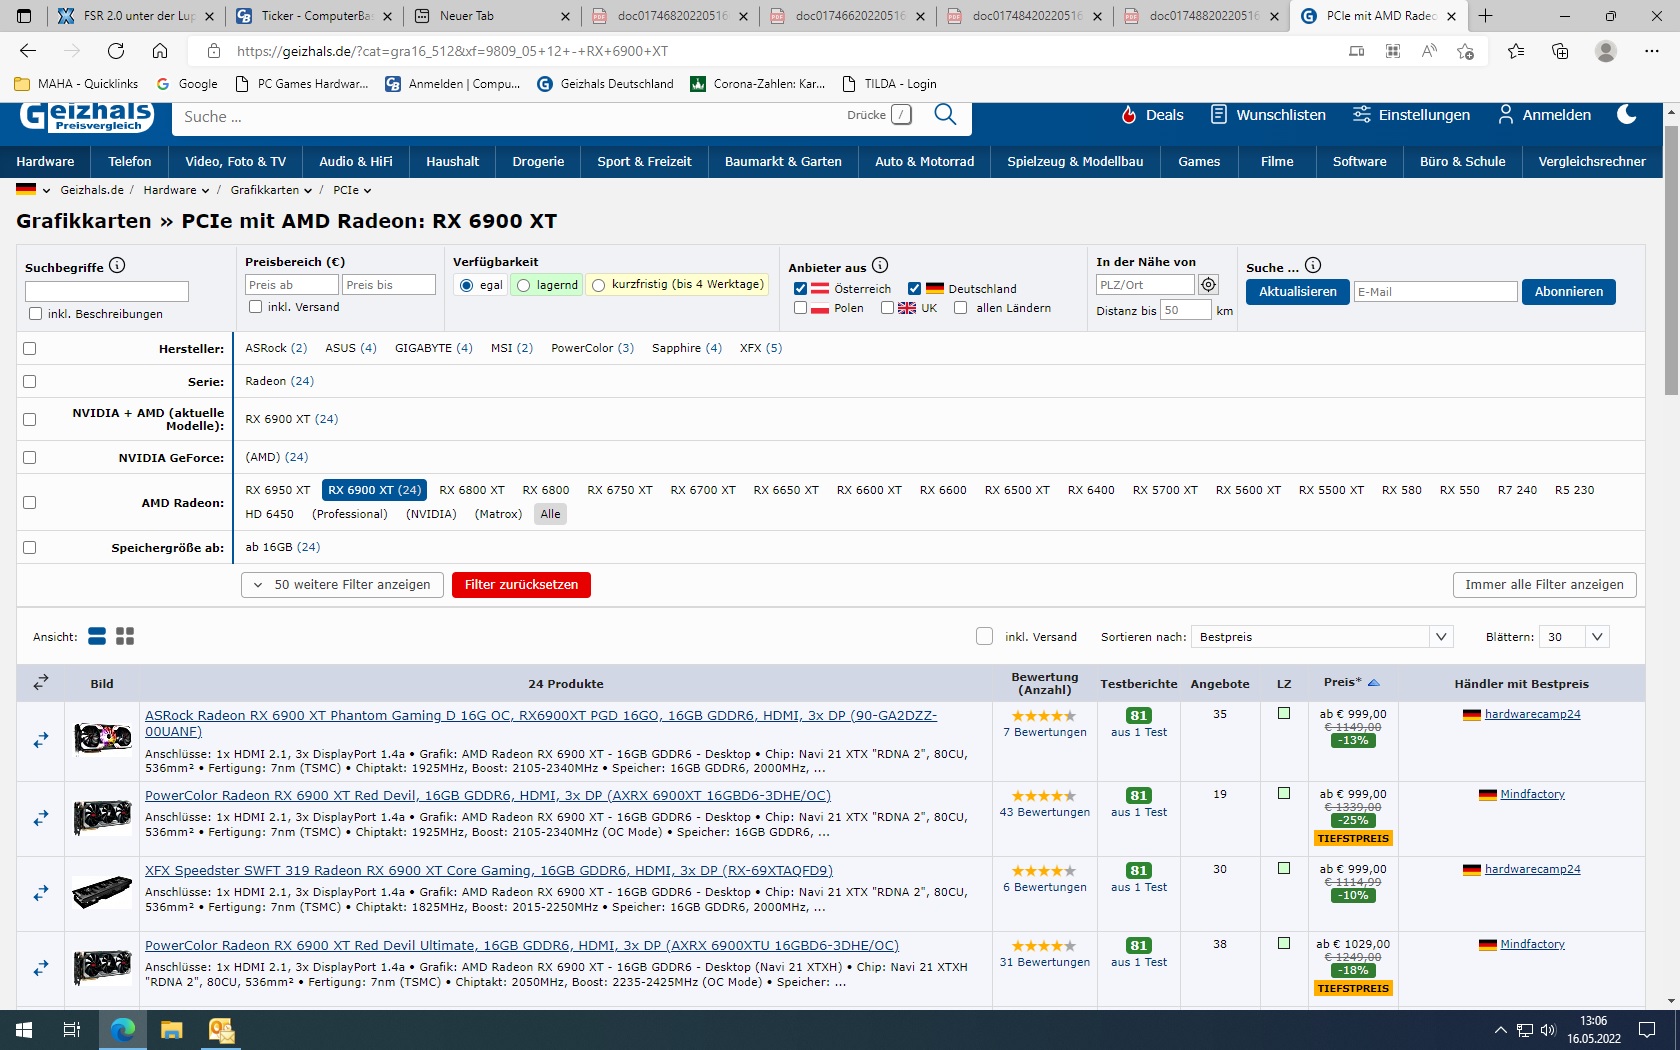Open browser collections icon

coord(1560,51)
